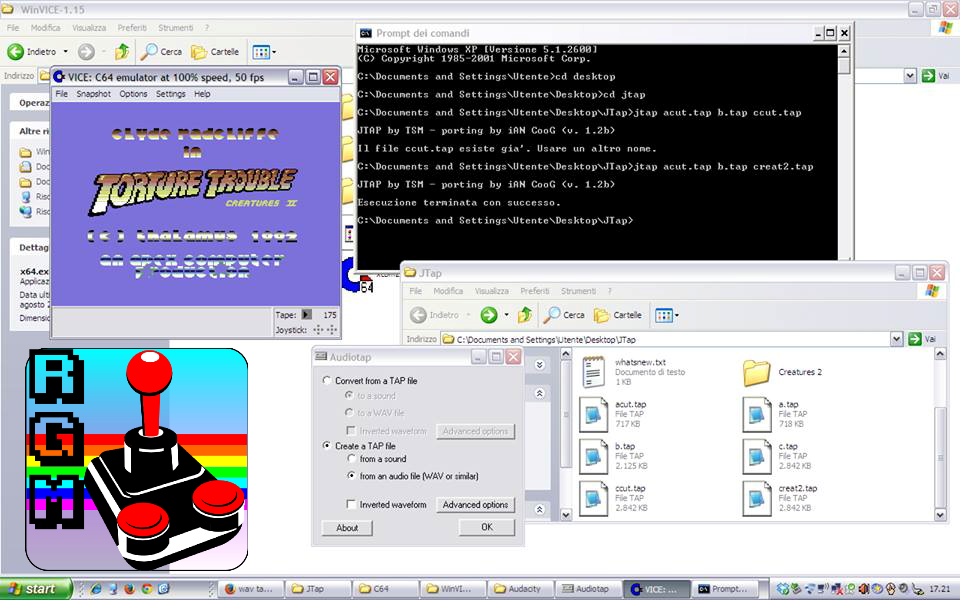960x600 pixels.
Task: Open the File menu in WinVICE window
Action: [x=13, y=28]
